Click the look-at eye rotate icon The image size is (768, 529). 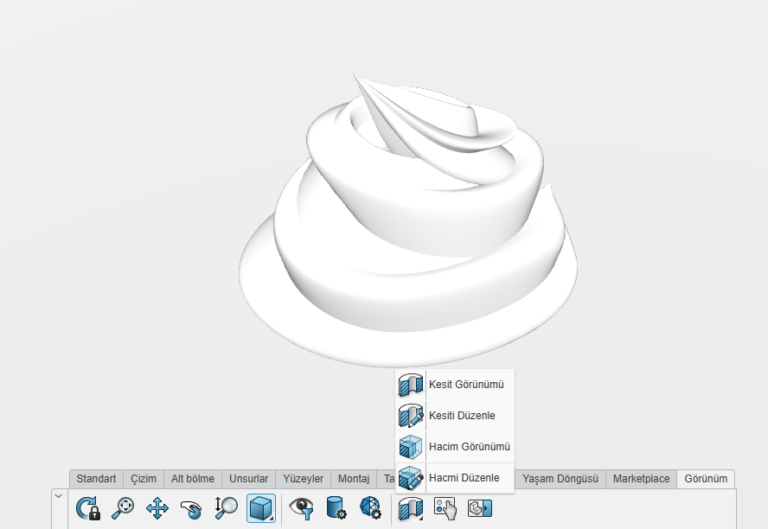[x=191, y=508]
